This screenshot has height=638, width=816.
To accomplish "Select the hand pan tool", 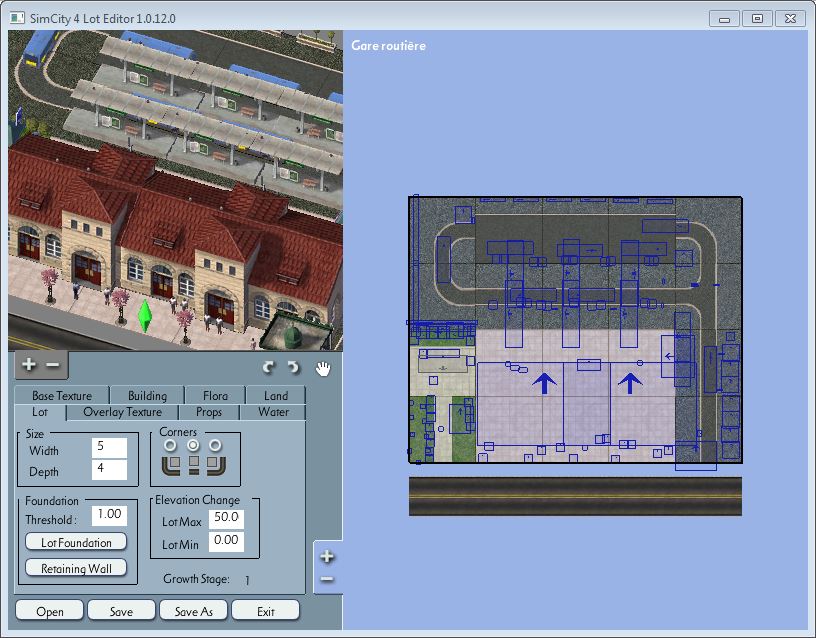I will (x=323, y=368).
